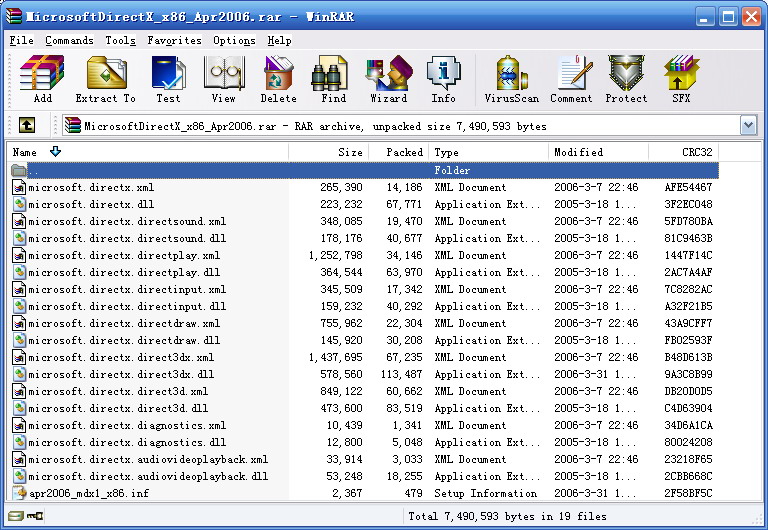The width and height of the screenshot is (768, 530).
Task: Click the microsoft.directx.diagnostics.xml file icon
Action: coord(19,425)
